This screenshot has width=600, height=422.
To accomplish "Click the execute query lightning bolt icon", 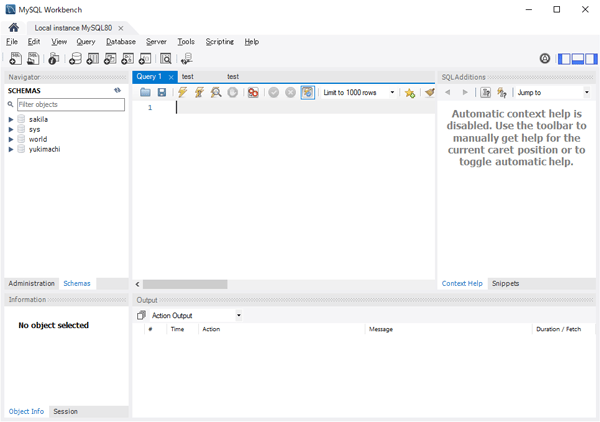I will (x=182, y=92).
